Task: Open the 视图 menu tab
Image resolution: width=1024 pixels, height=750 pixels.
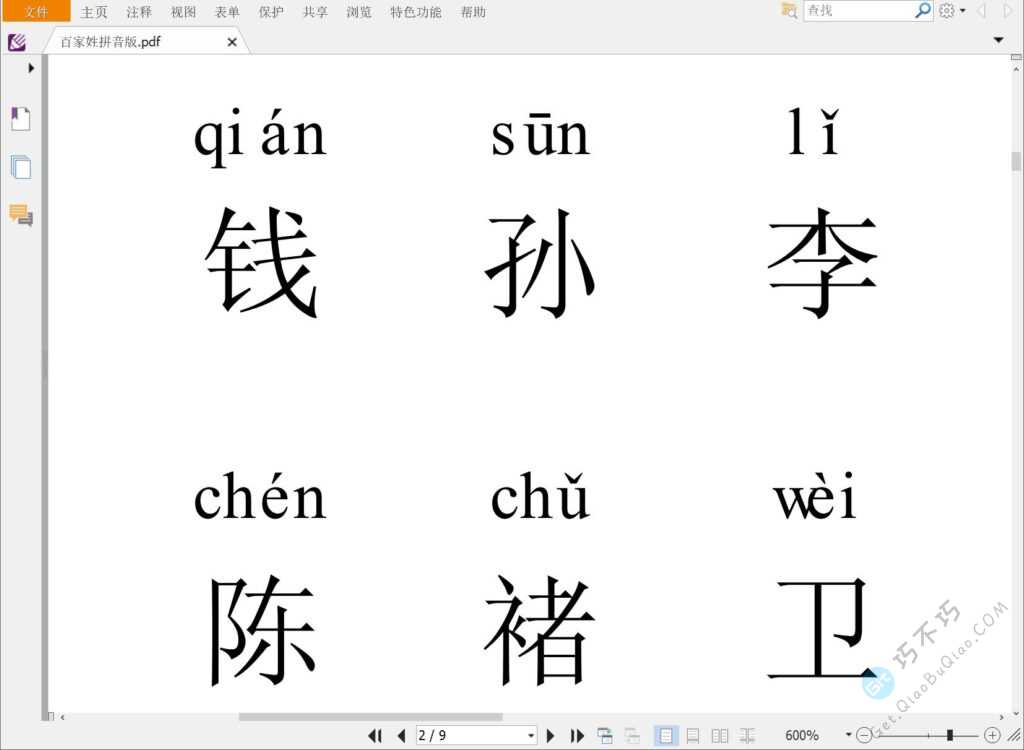Action: tap(183, 12)
